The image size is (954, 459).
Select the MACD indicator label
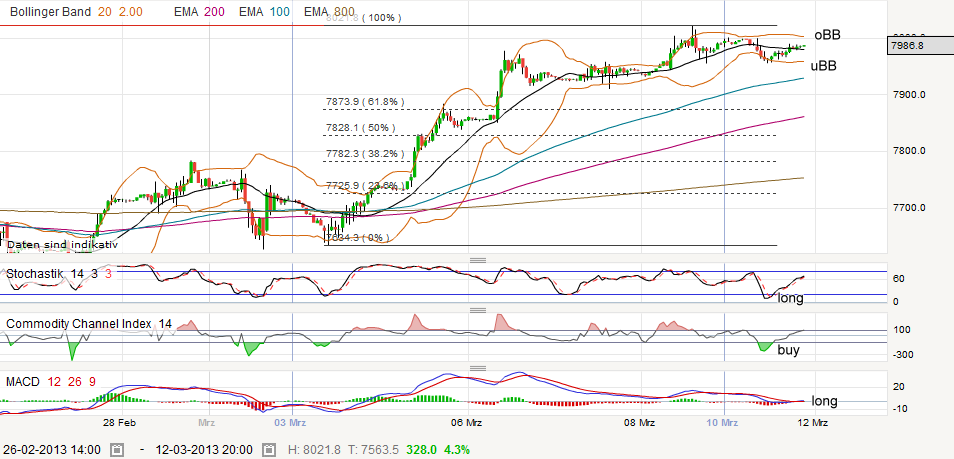click(x=23, y=382)
